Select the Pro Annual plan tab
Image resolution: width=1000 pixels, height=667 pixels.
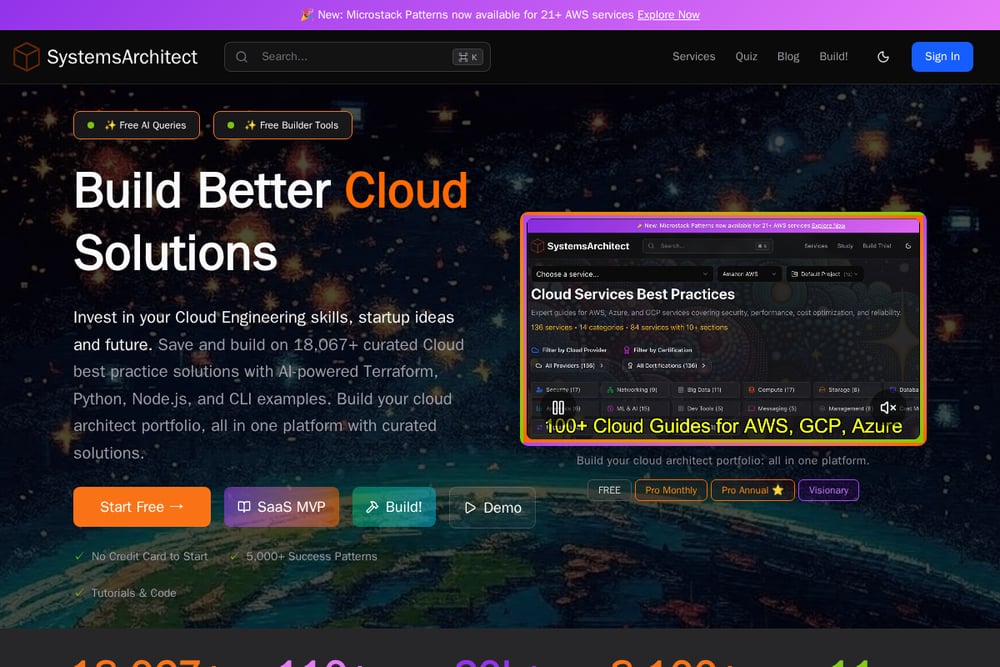pos(753,490)
